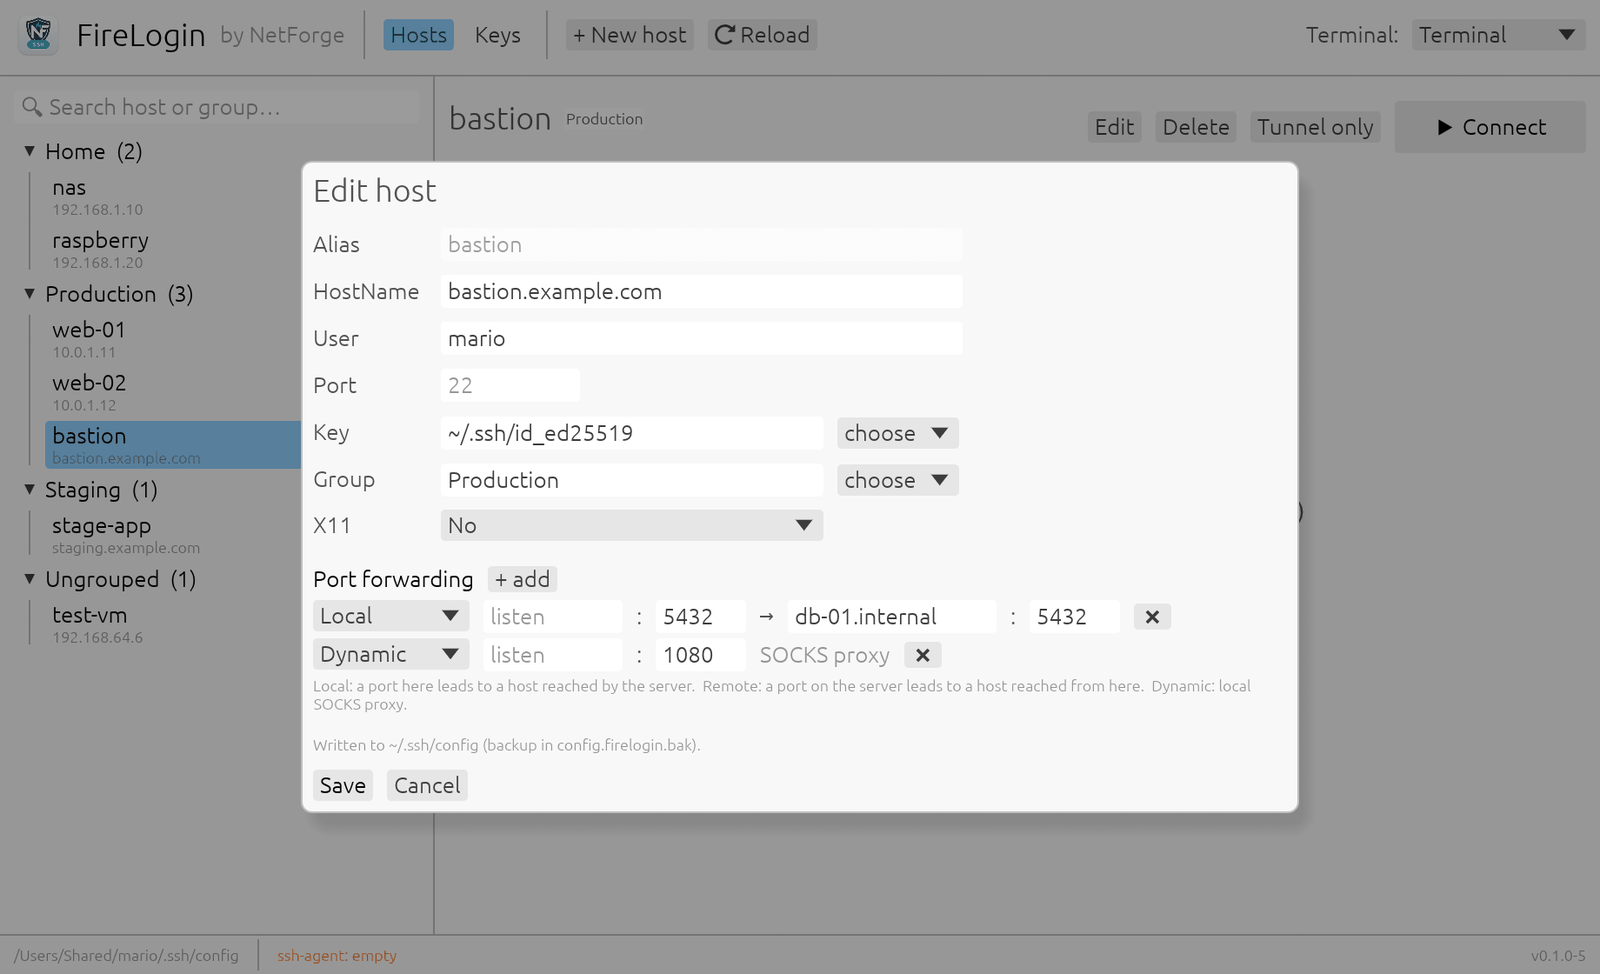Collapse the Production group
Screen dimensions: 1600x974
coord(30,294)
